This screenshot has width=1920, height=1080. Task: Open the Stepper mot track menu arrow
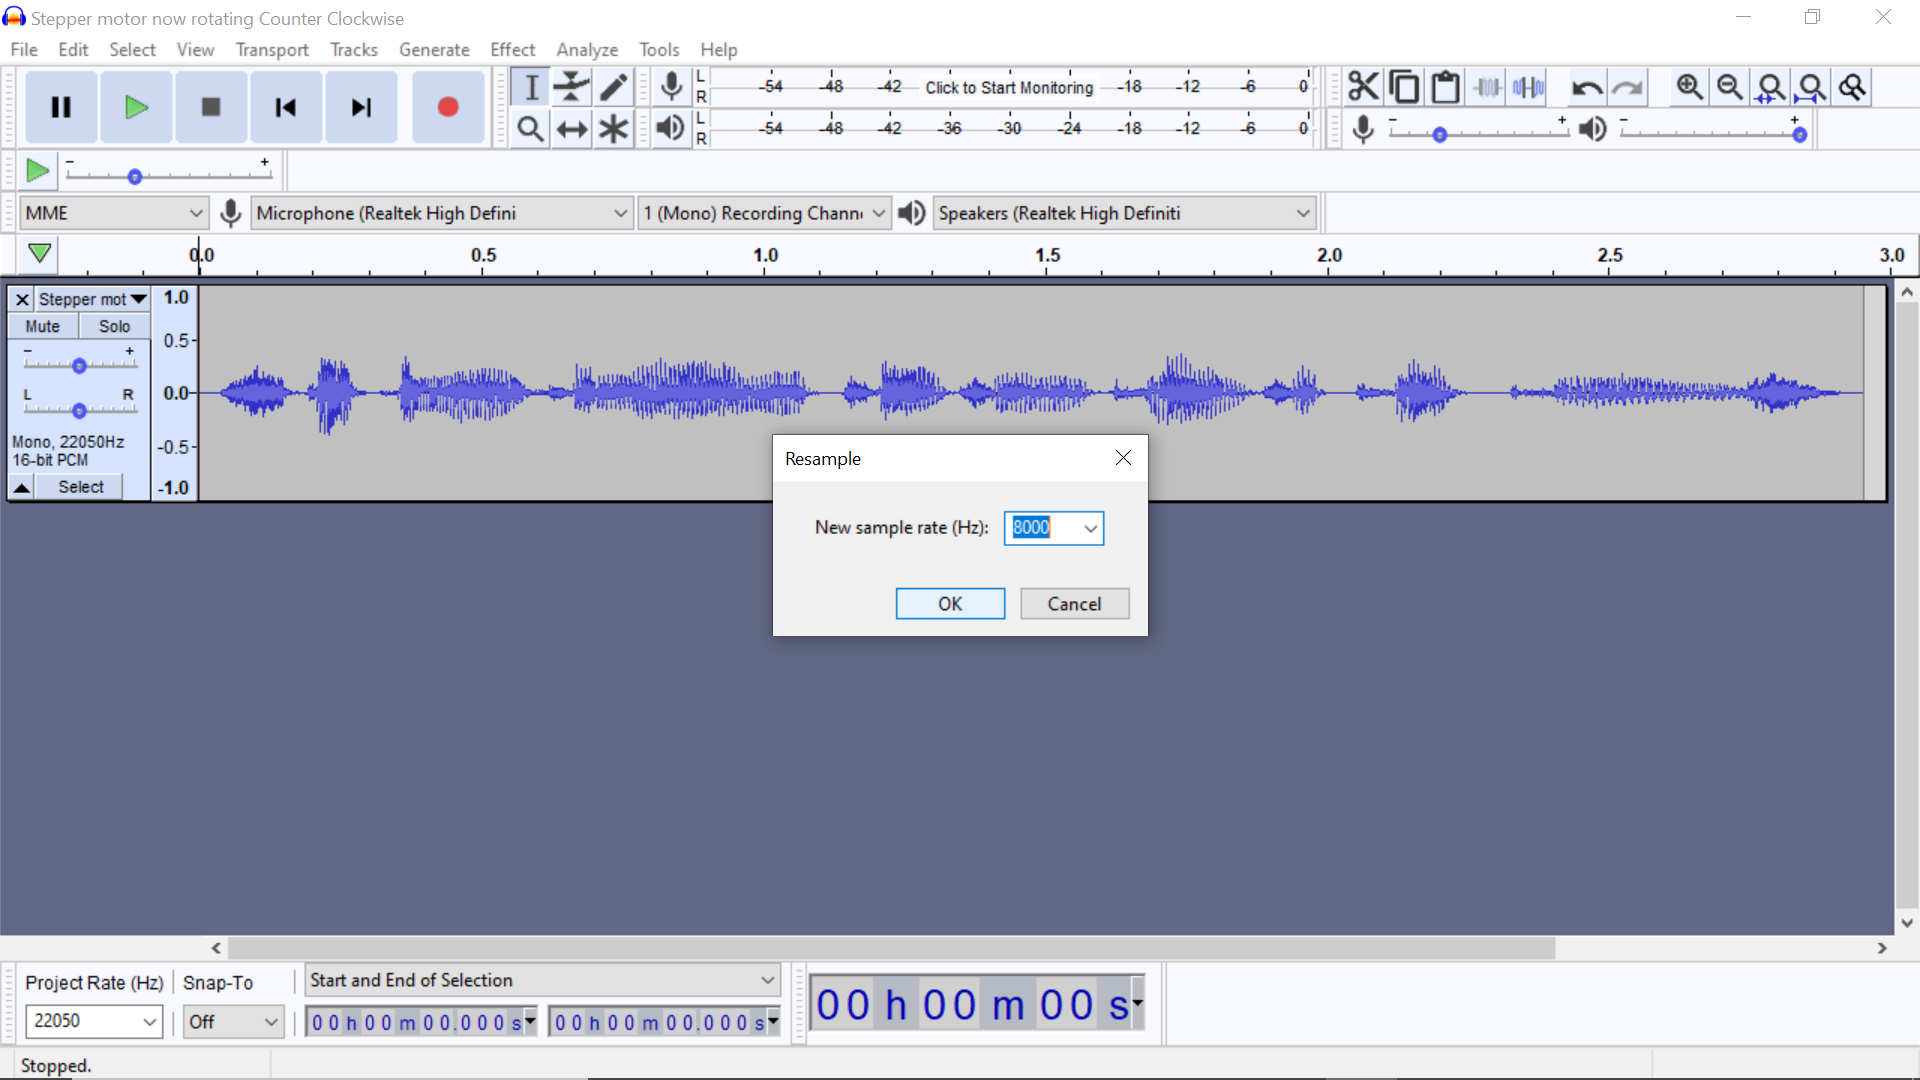tap(138, 299)
